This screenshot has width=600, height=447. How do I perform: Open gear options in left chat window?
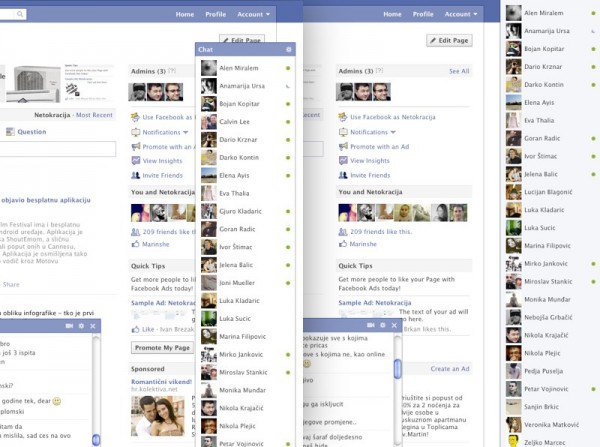[x=81, y=326]
